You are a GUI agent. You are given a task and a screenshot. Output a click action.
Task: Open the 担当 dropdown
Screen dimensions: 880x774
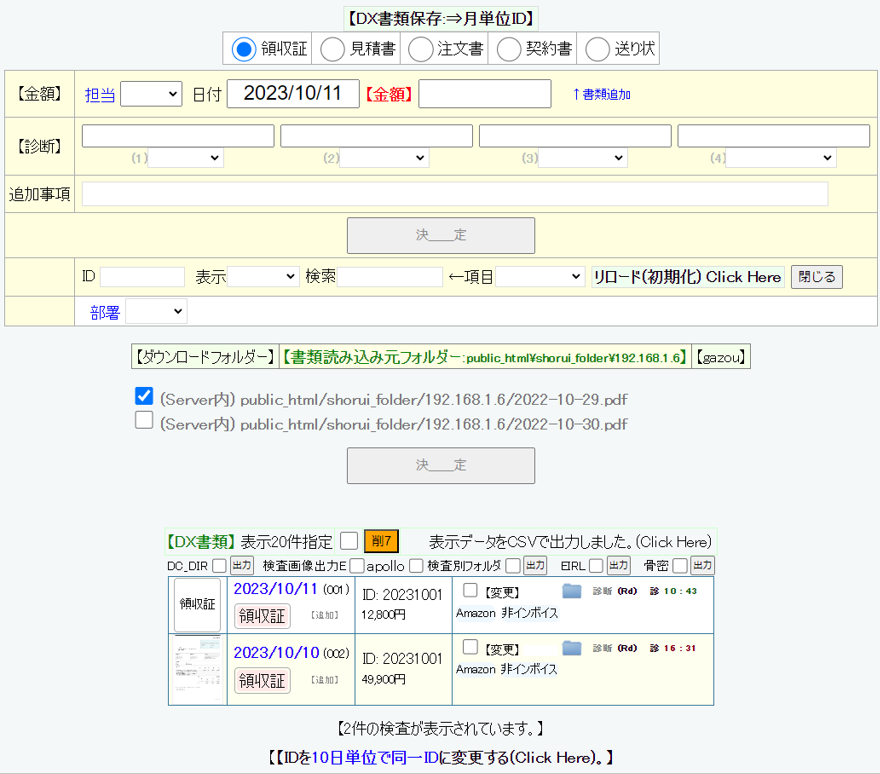(151, 94)
